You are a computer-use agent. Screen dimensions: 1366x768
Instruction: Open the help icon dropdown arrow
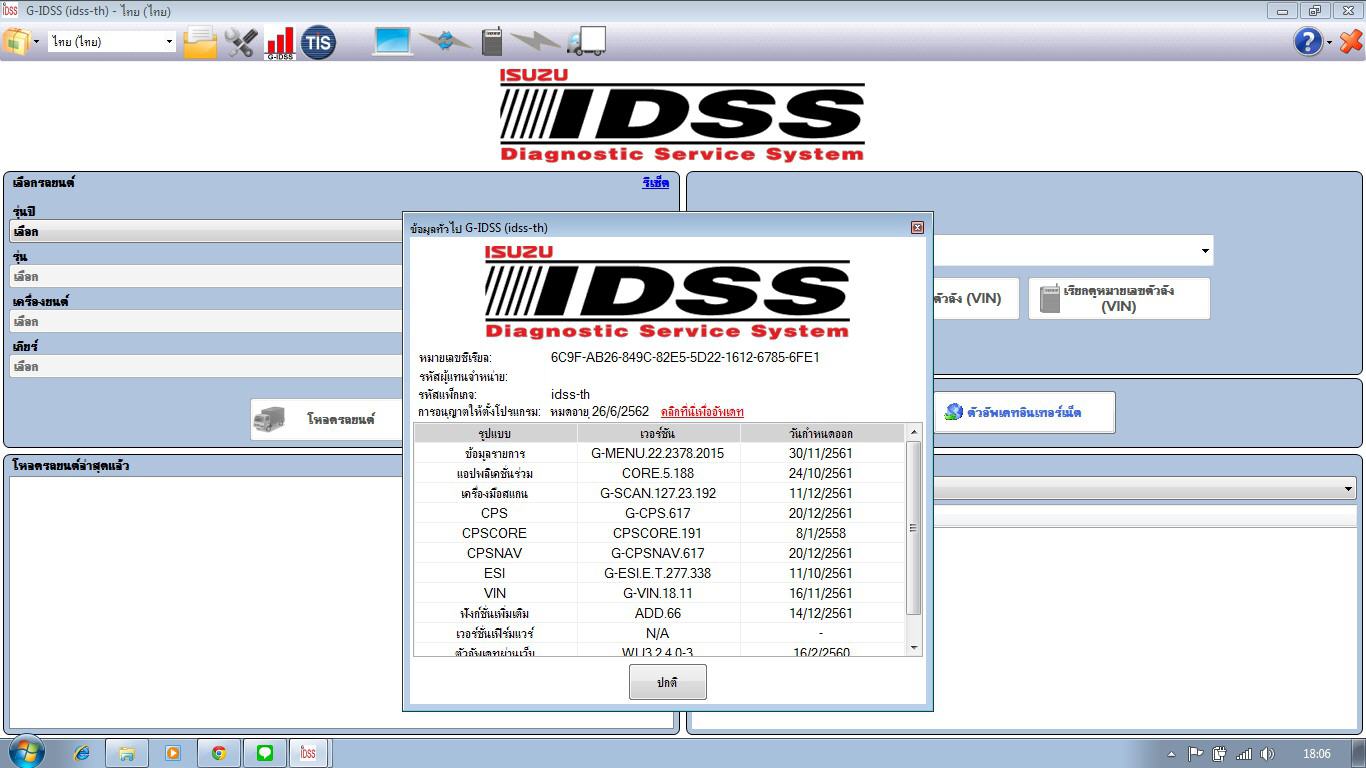tap(1329, 42)
